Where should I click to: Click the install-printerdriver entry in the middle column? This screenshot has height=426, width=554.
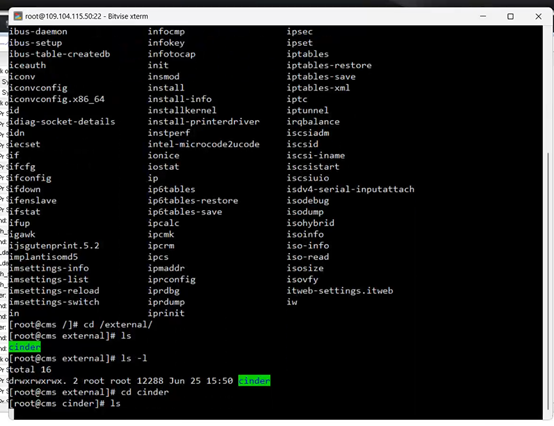(x=204, y=122)
